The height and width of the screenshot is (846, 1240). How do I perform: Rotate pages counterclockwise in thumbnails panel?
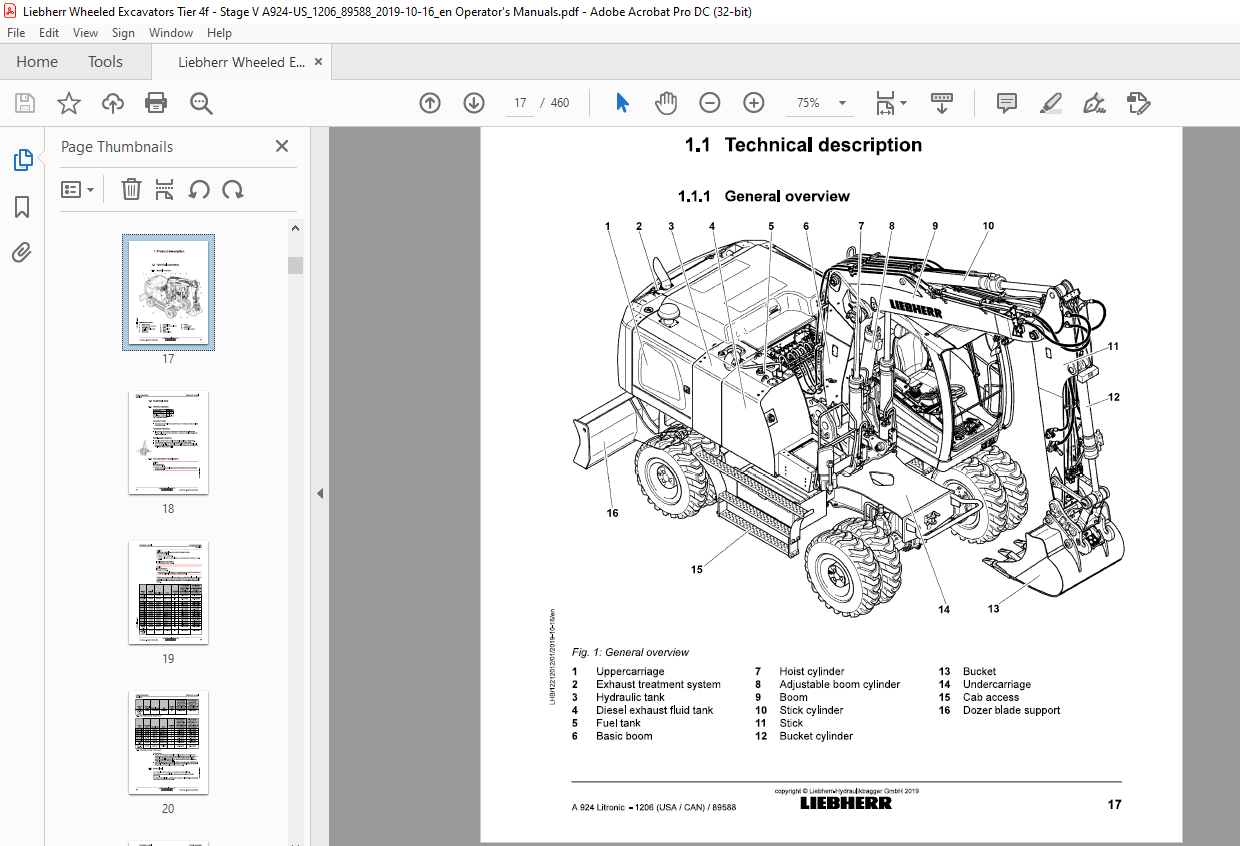(199, 189)
